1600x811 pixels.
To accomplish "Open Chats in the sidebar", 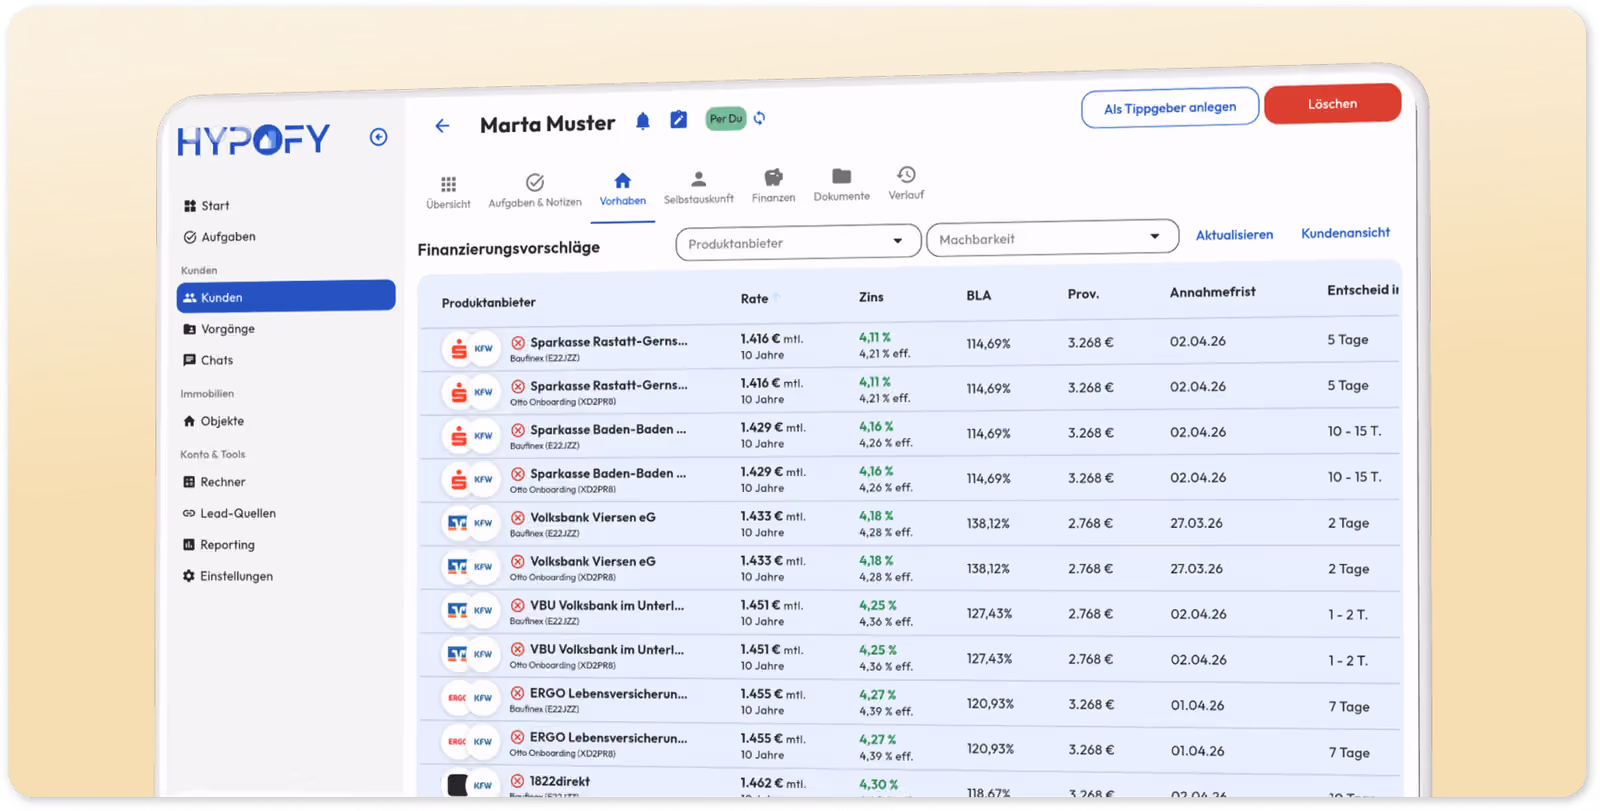I will click(208, 360).
